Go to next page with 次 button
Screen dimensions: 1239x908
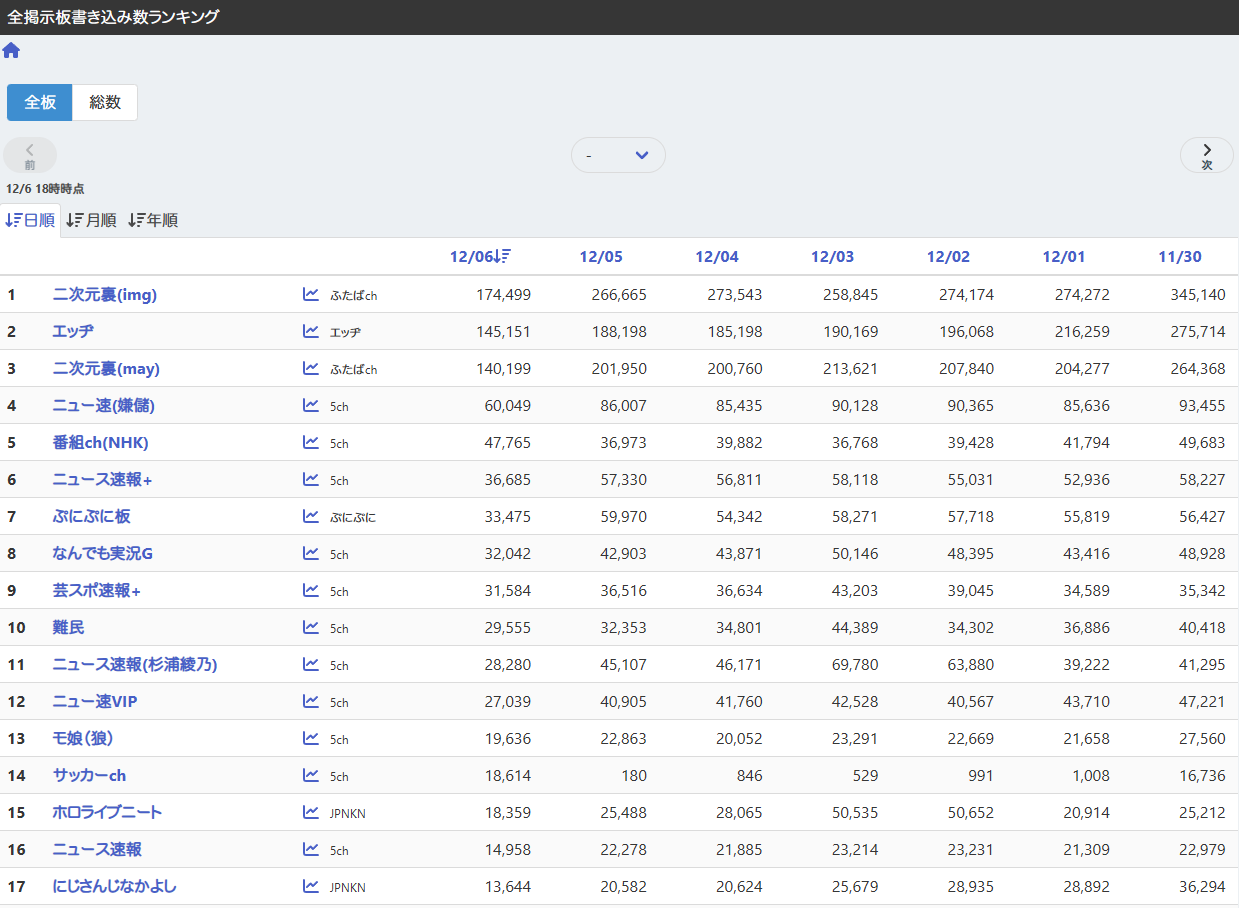pyautogui.click(x=1206, y=155)
